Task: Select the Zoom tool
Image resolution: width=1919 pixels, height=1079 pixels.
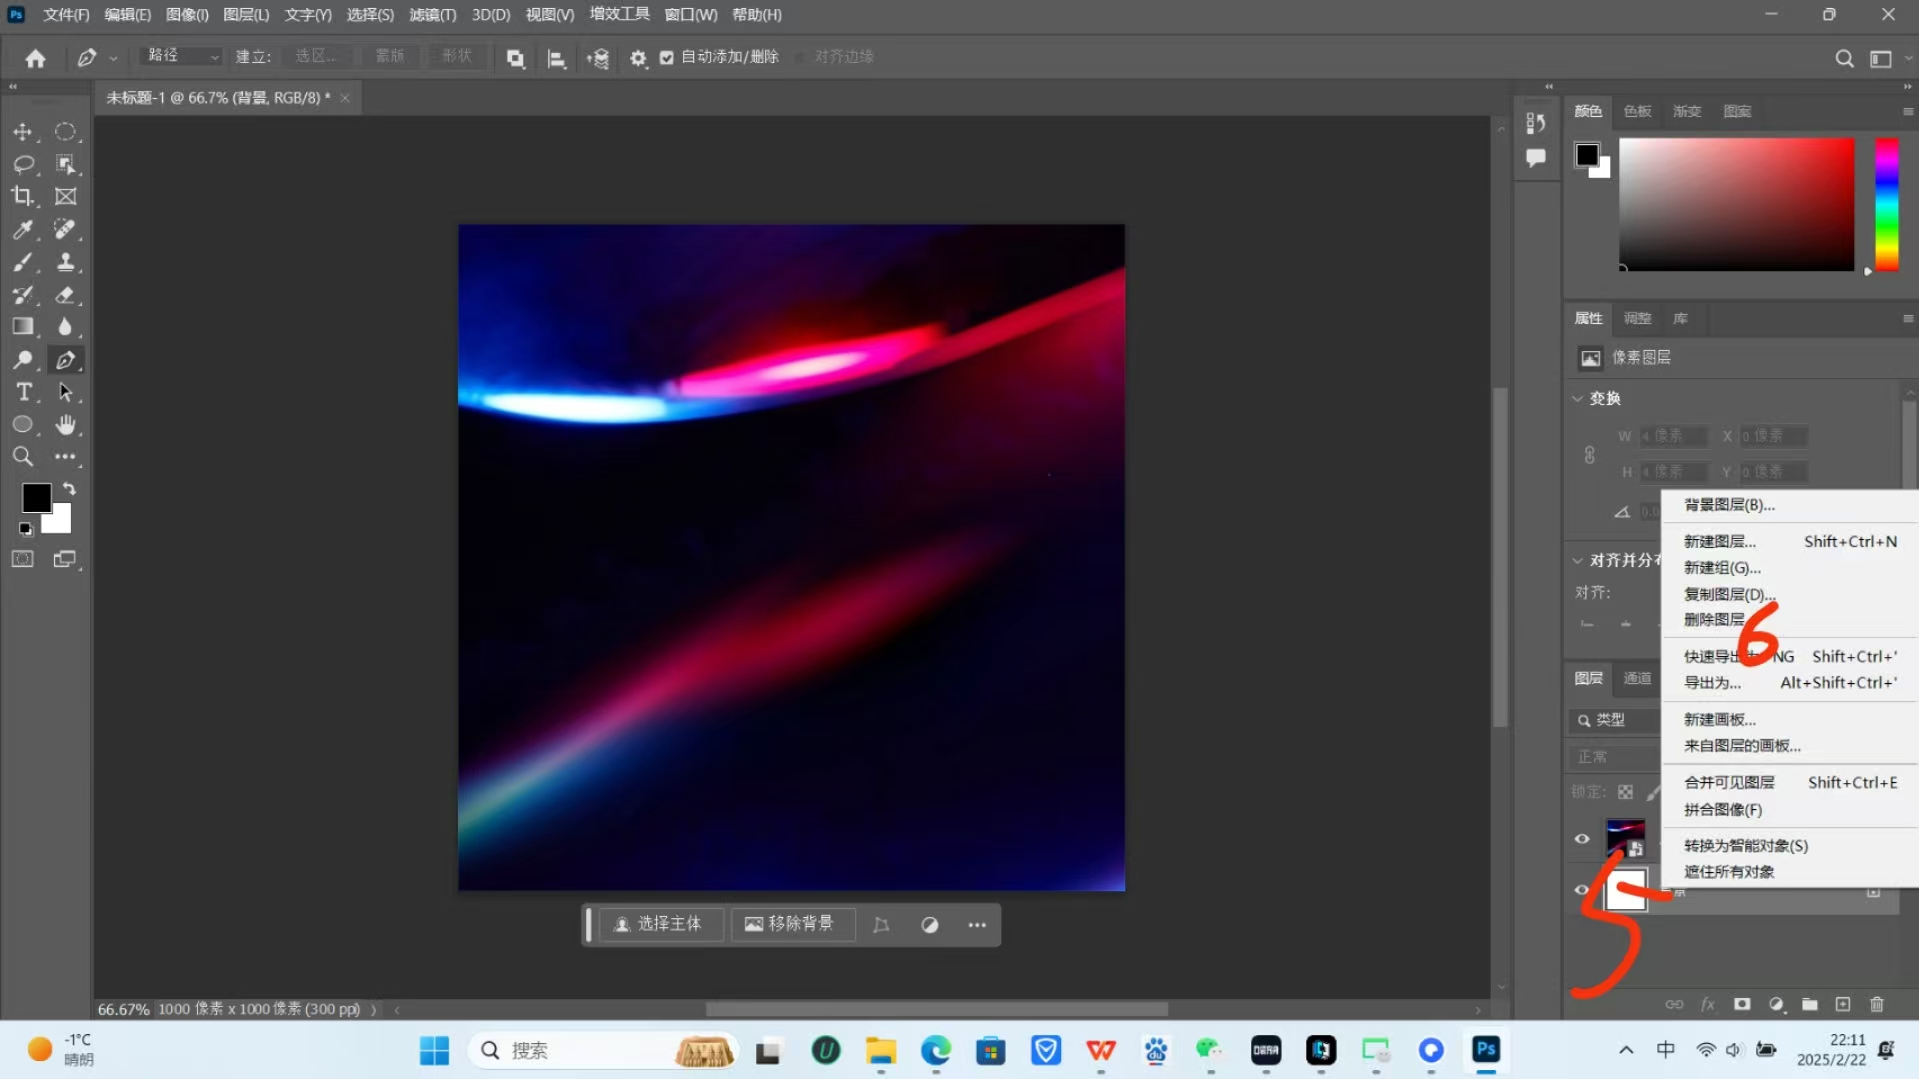Action: point(23,457)
